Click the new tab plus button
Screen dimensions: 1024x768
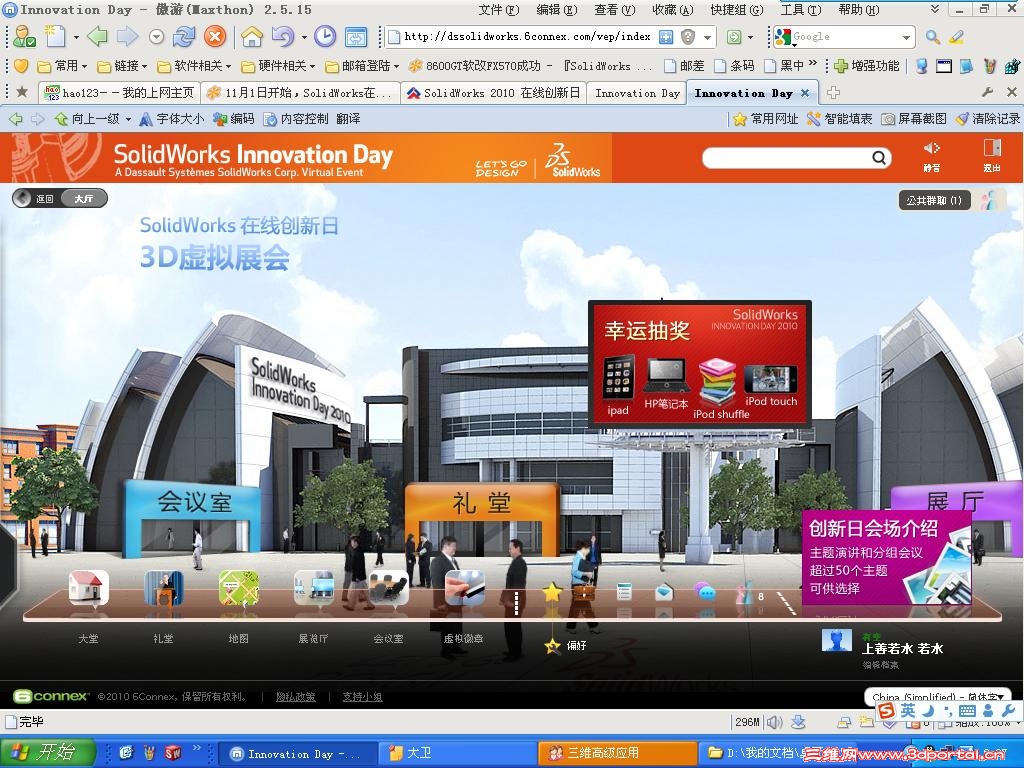coord(833,93)
